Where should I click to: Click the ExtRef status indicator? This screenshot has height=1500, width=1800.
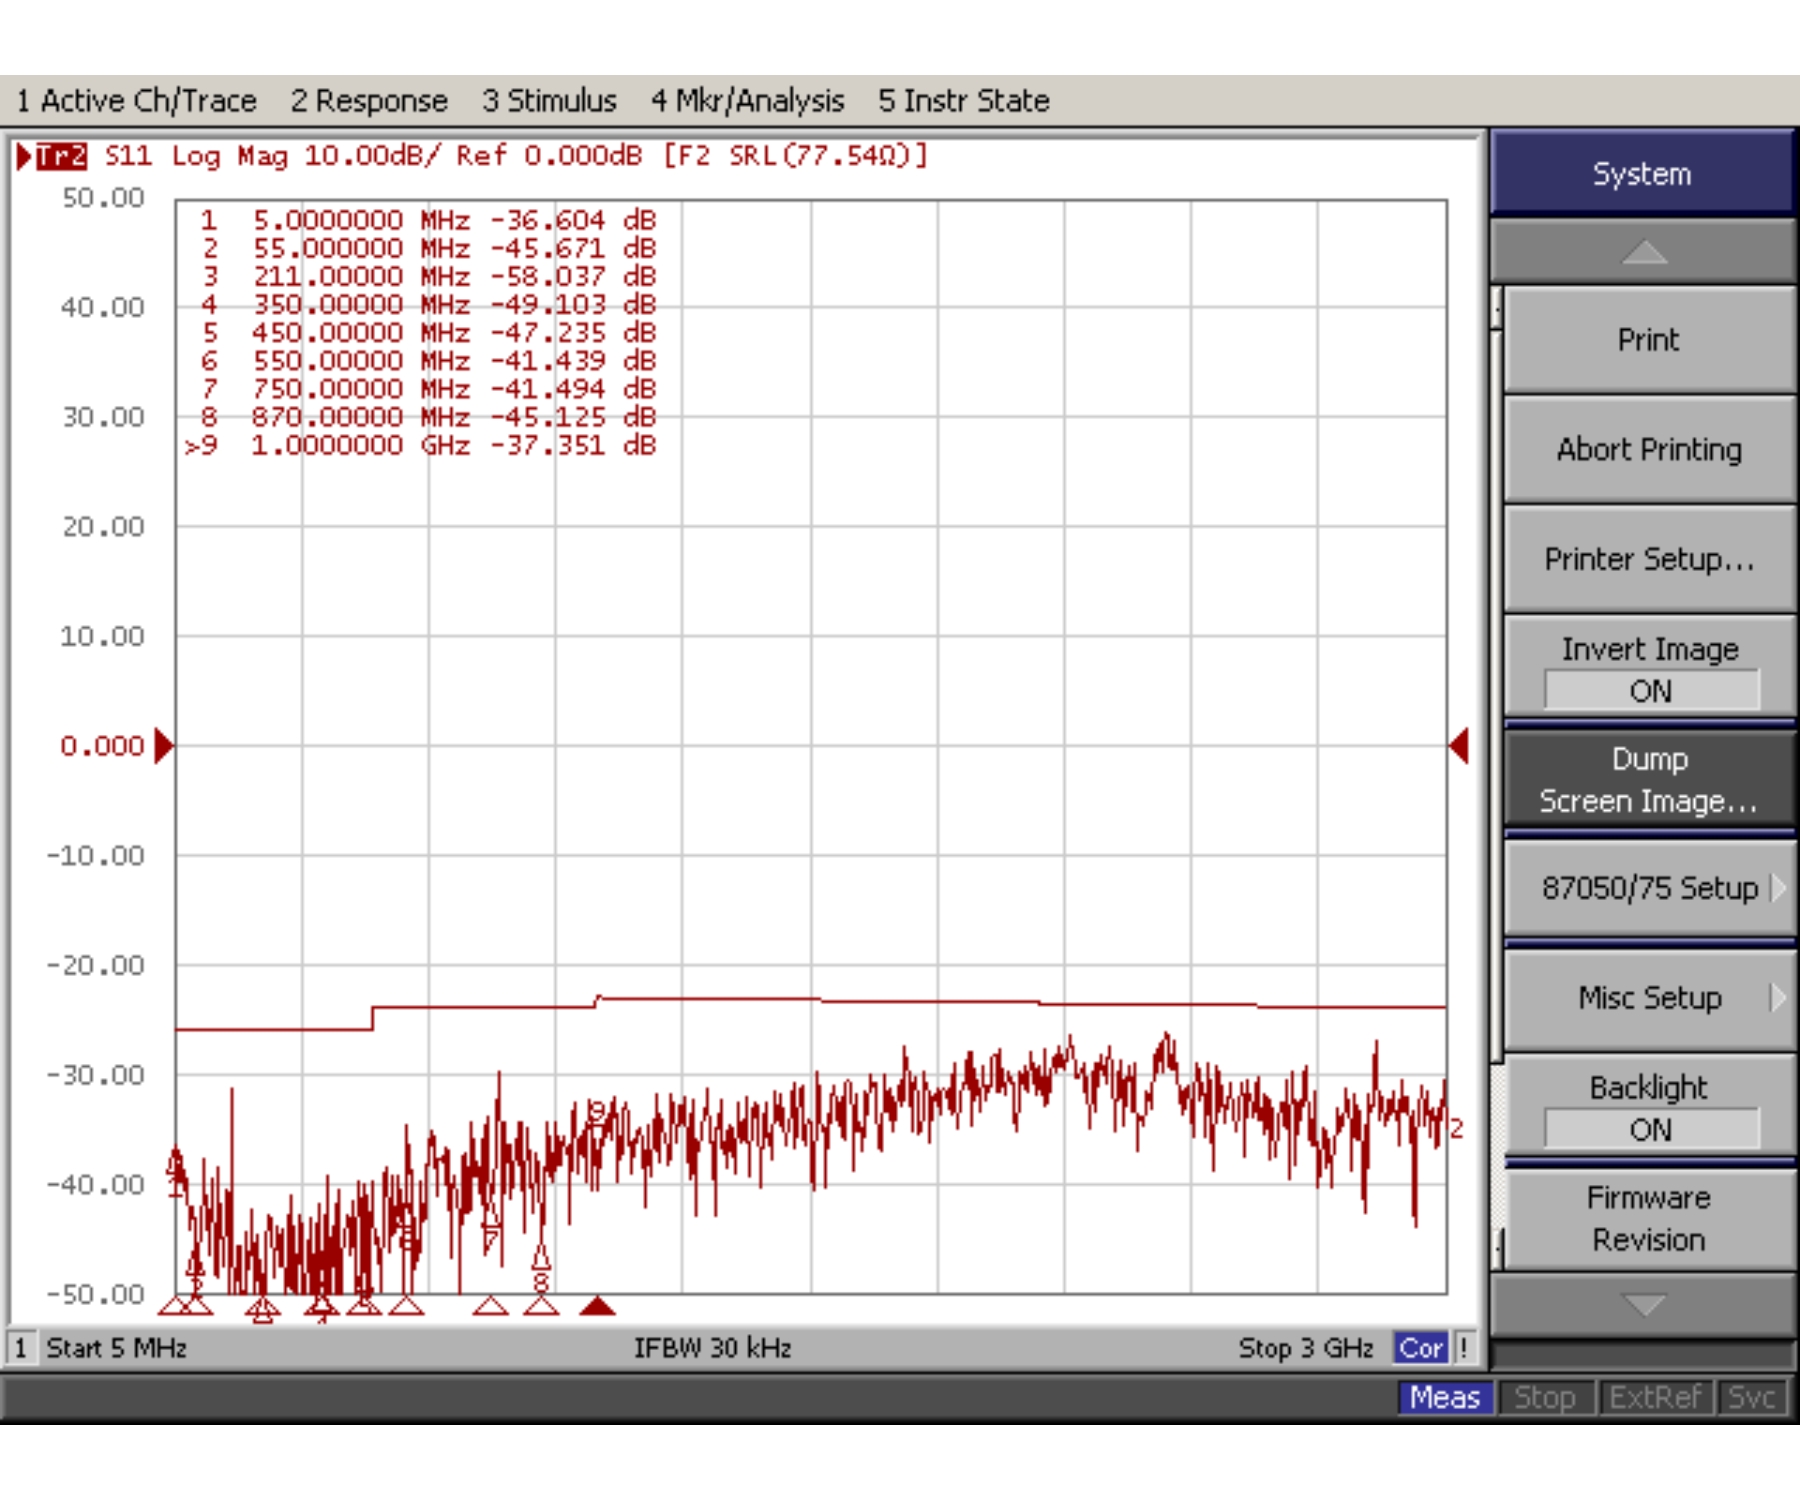(1655, 1397)
